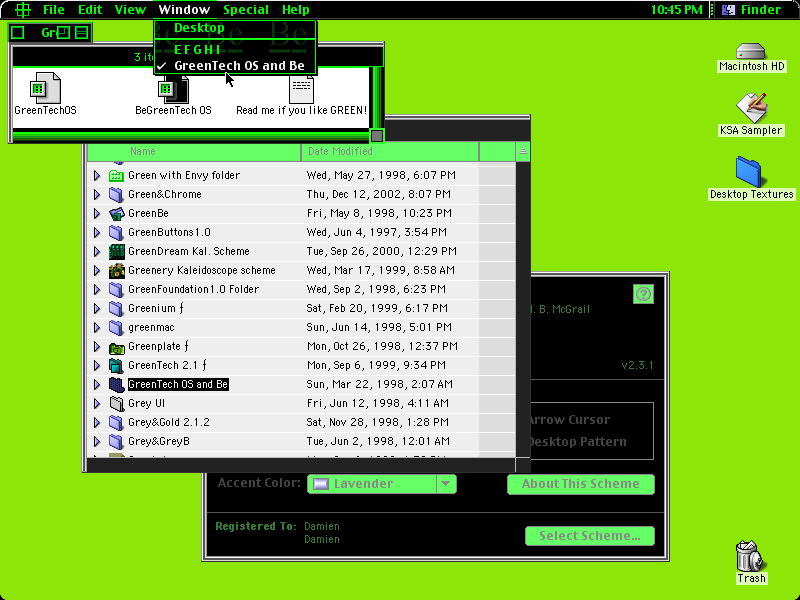
Task: Open the Special menu
Action: click(246, 10)
